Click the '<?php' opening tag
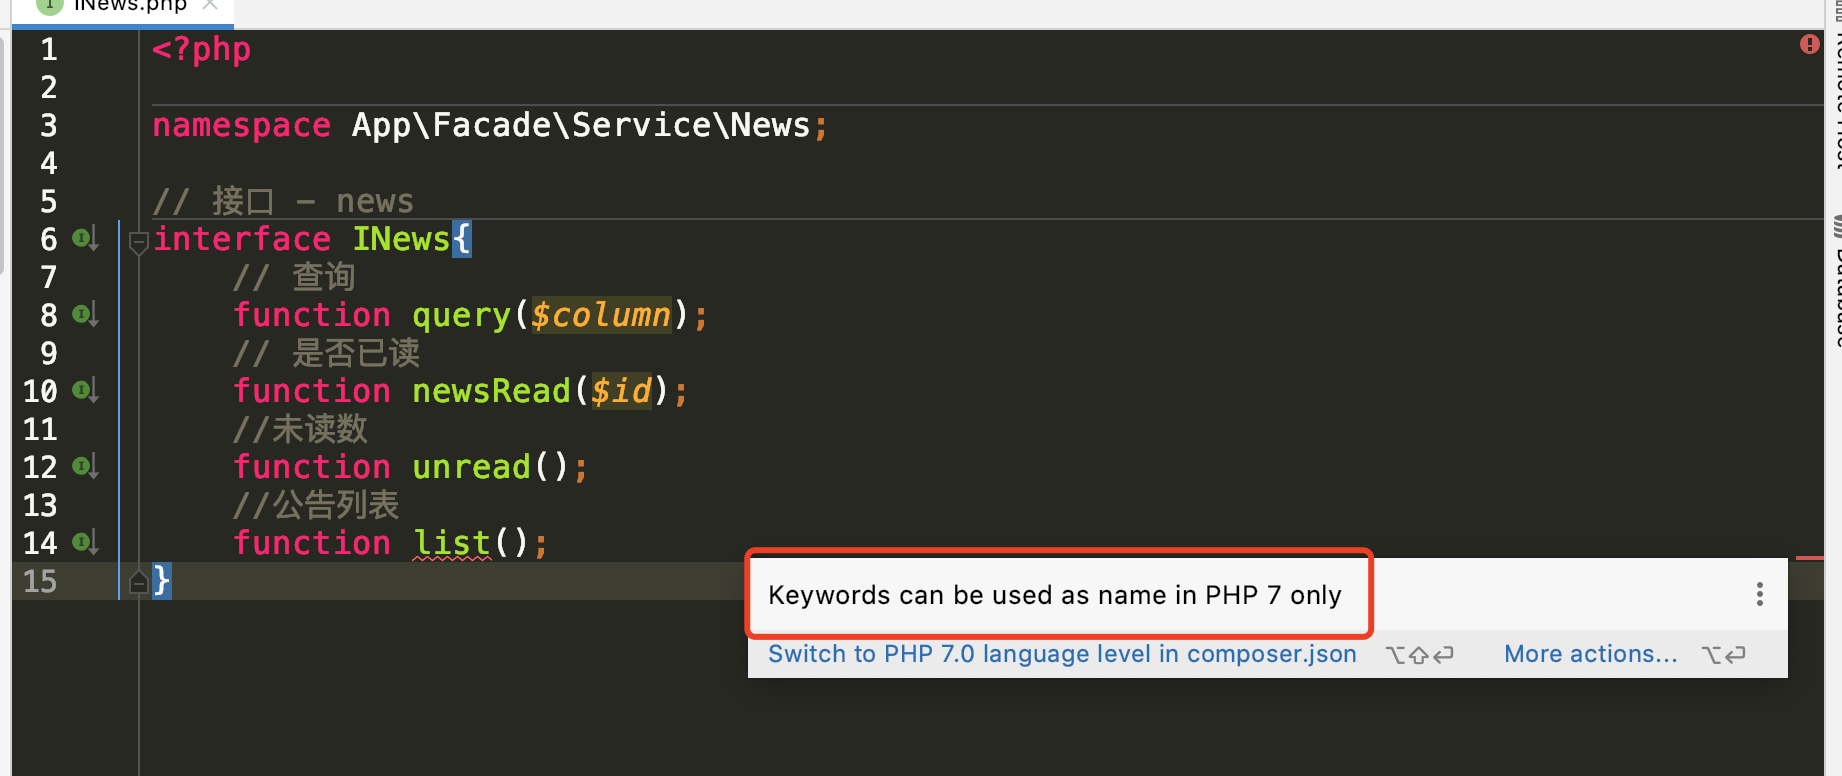 201,49
